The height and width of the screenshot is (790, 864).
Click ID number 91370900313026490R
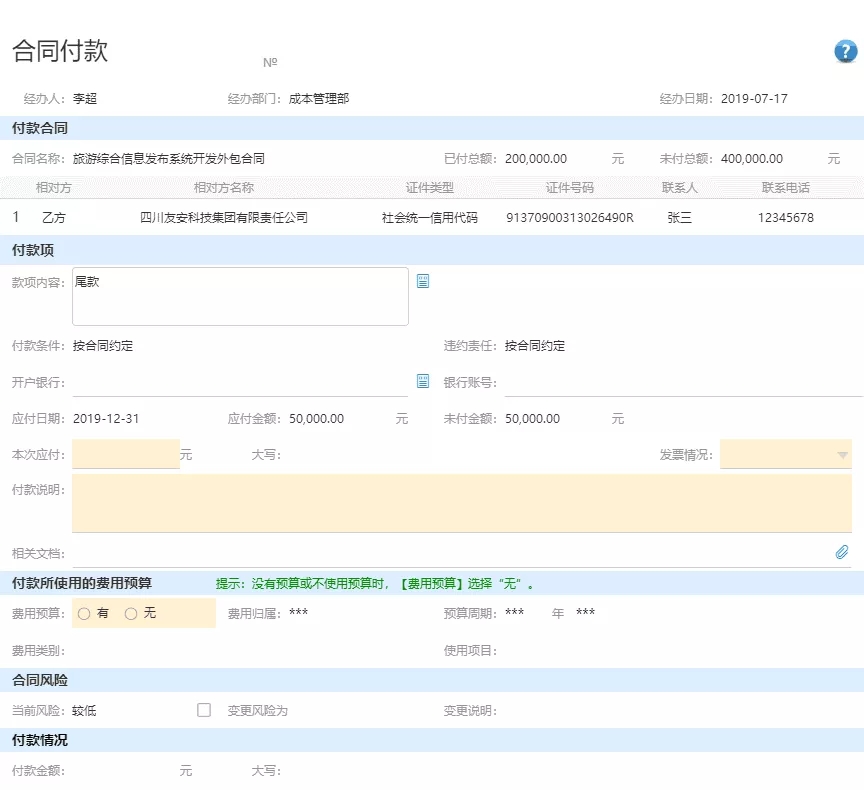pyautogui.click(x=570, y=218)
